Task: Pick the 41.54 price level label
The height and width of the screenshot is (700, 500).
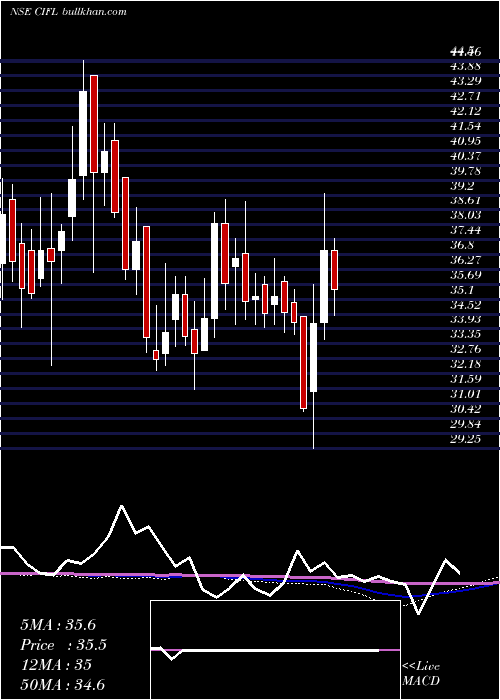Action: [x=466, y=126]
